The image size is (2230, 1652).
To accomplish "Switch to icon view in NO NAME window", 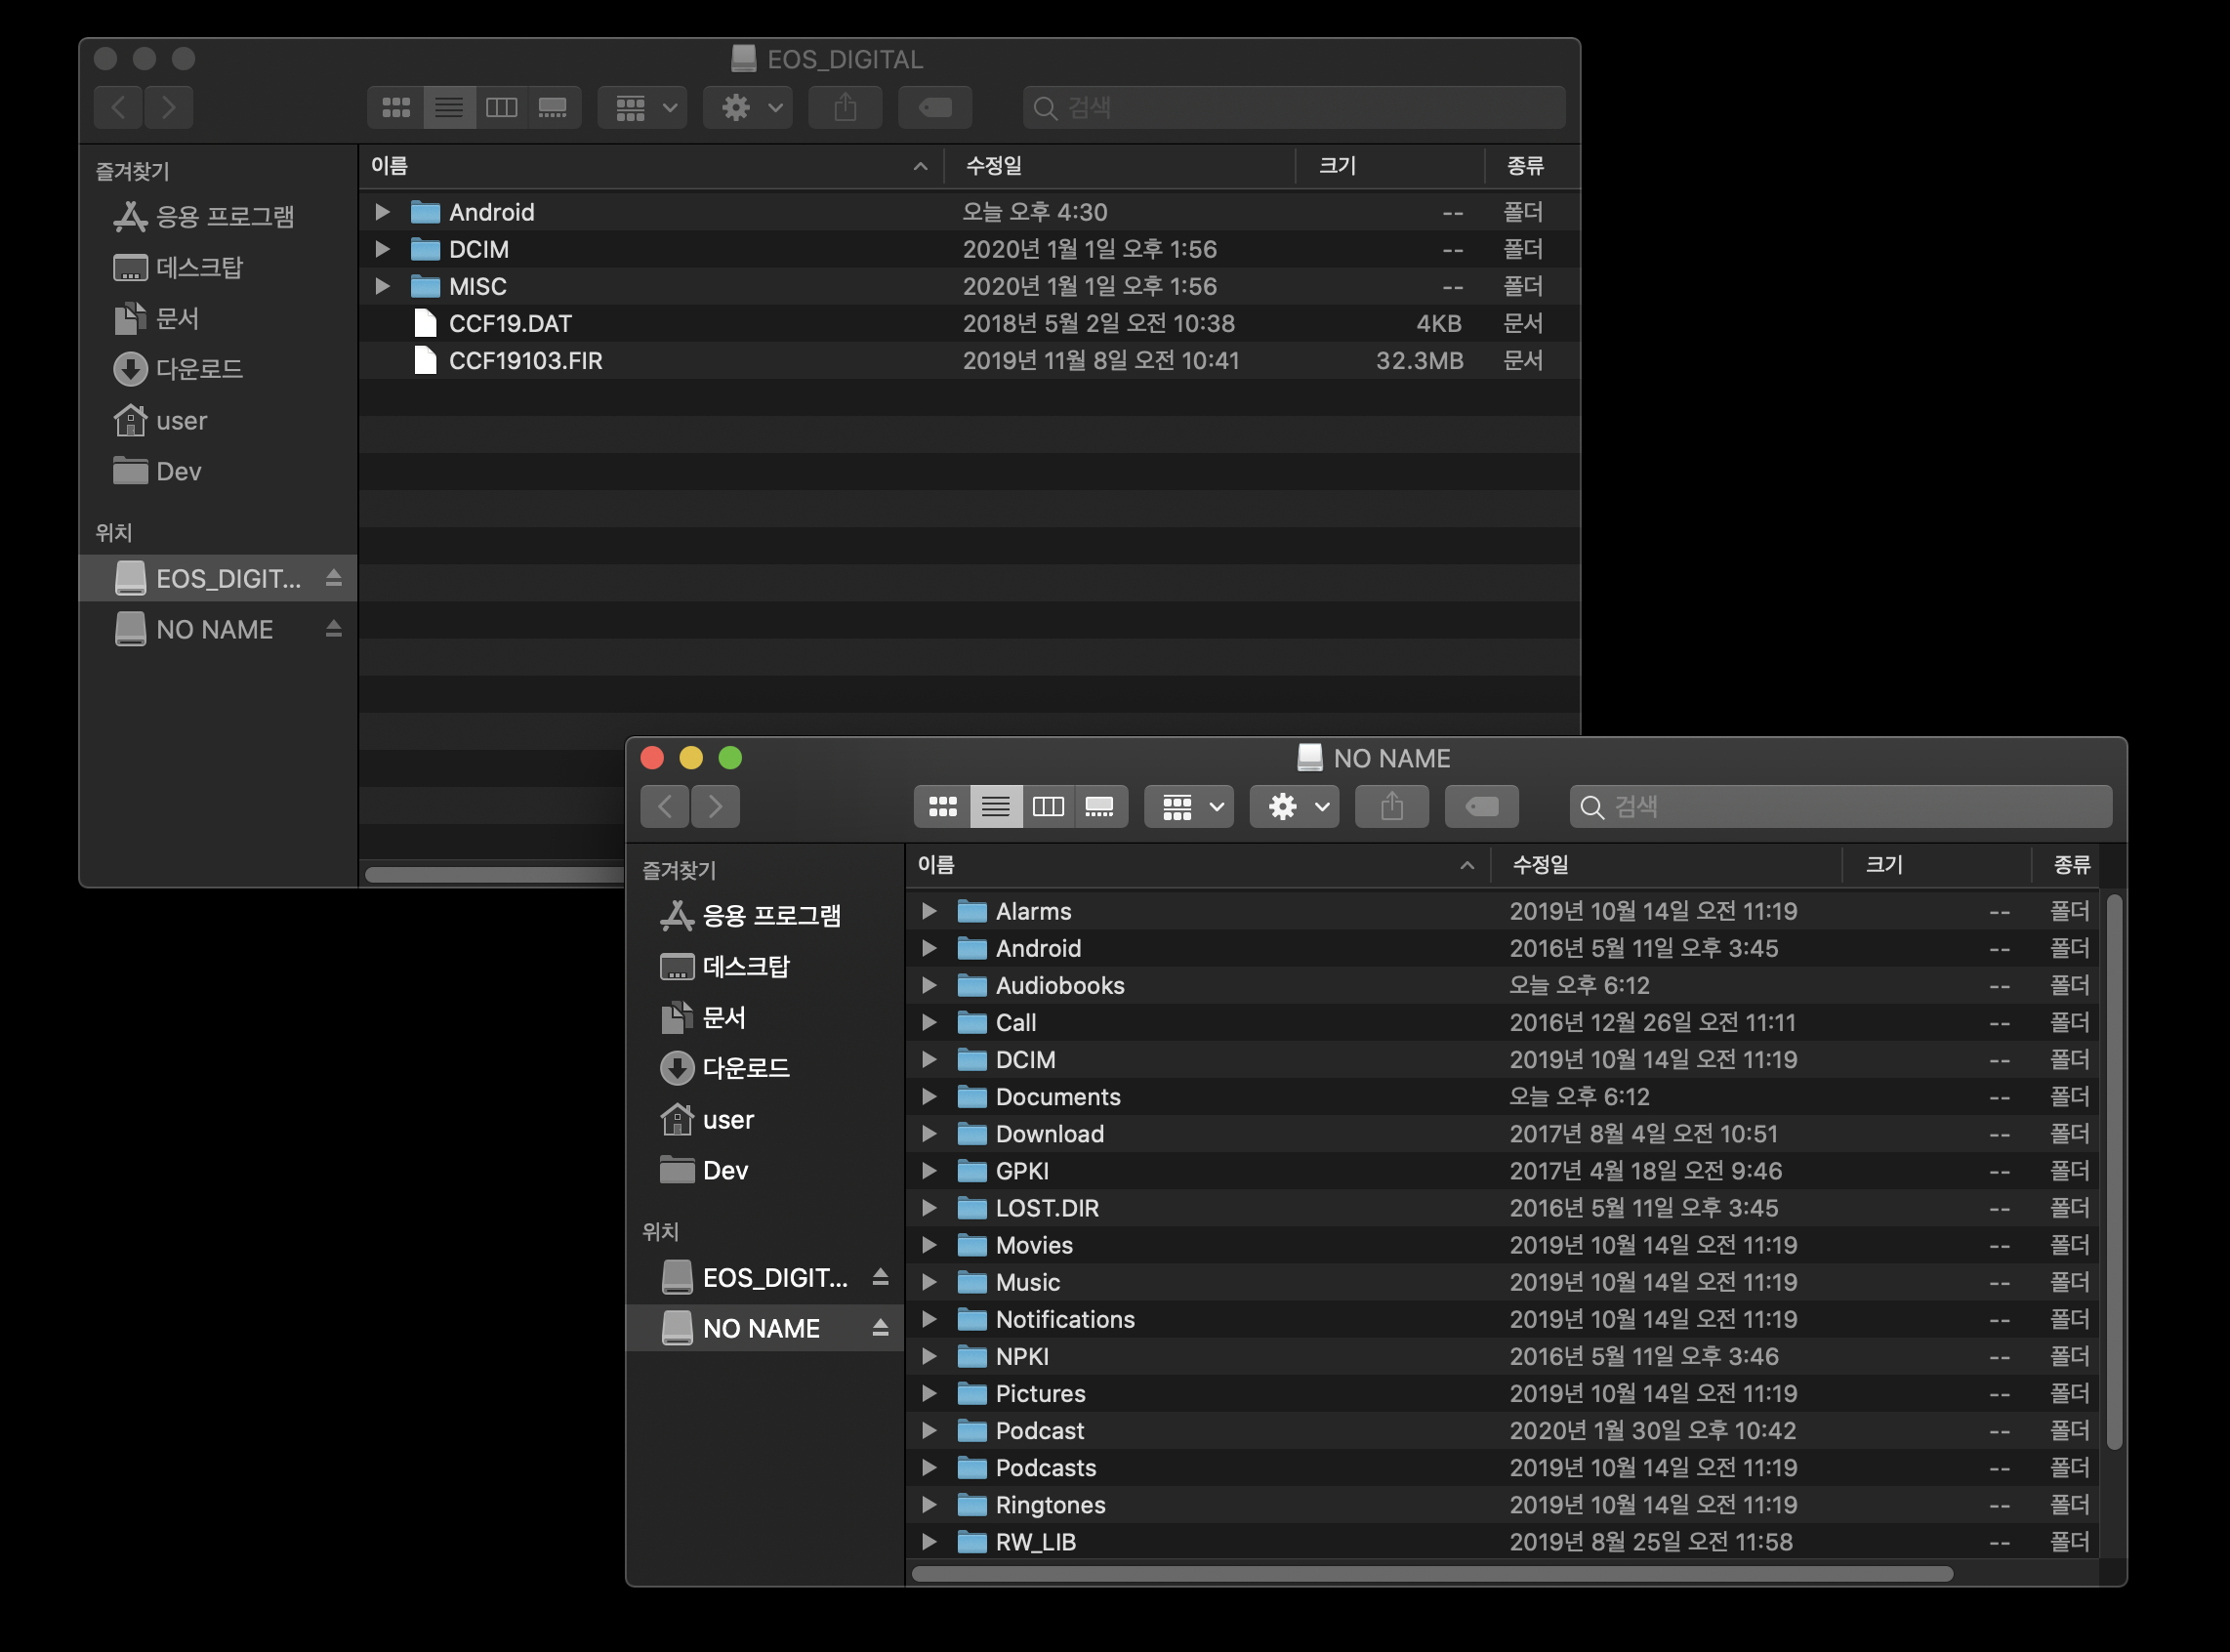I will [x=942, y=806].
